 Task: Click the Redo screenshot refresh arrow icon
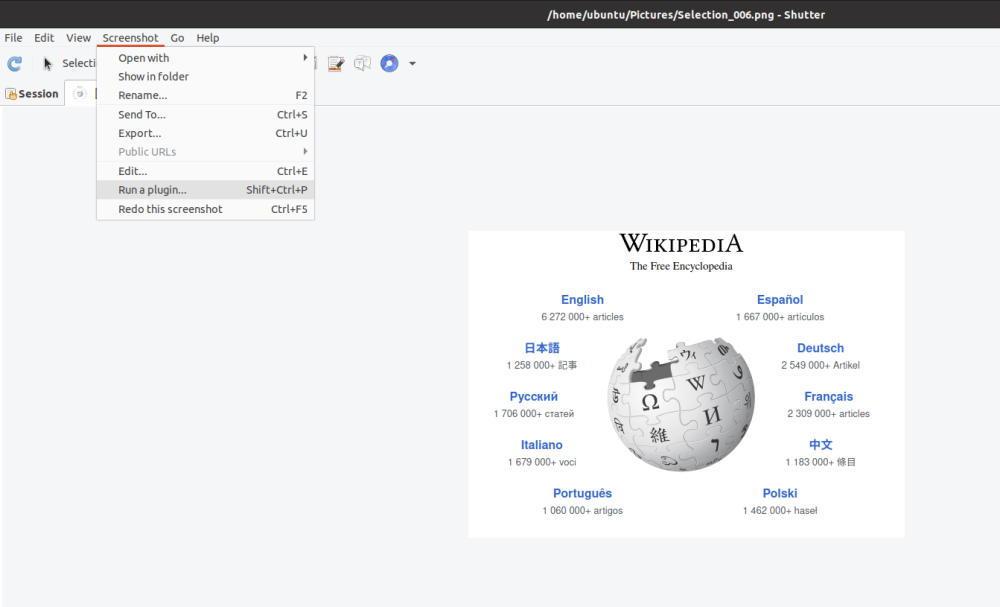(x=15, y=63)
